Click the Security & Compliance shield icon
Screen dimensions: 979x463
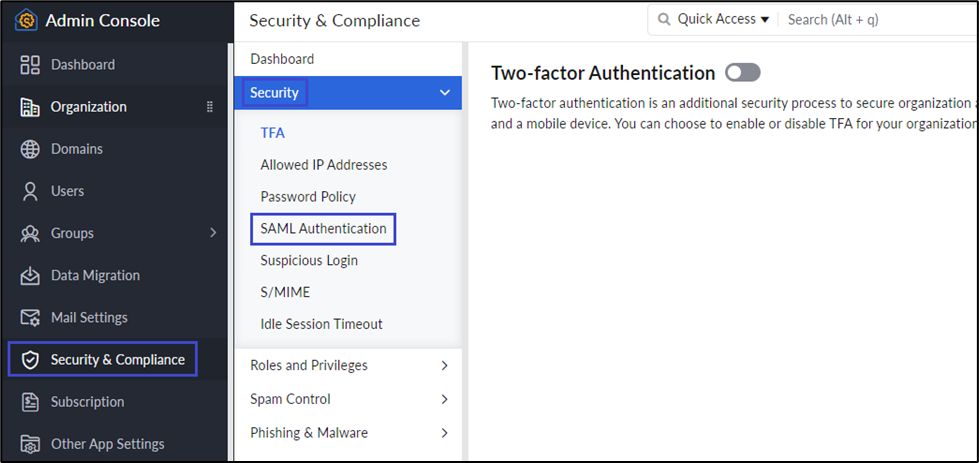pyautogui.click(x=30, y=360)
